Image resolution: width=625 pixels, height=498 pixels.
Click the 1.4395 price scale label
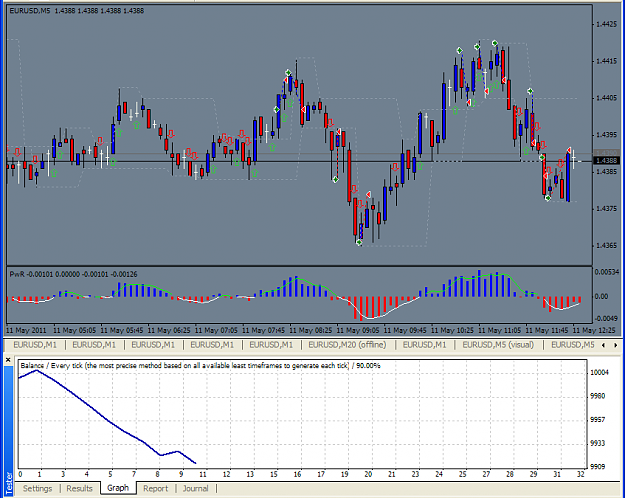tap(606, 135)
